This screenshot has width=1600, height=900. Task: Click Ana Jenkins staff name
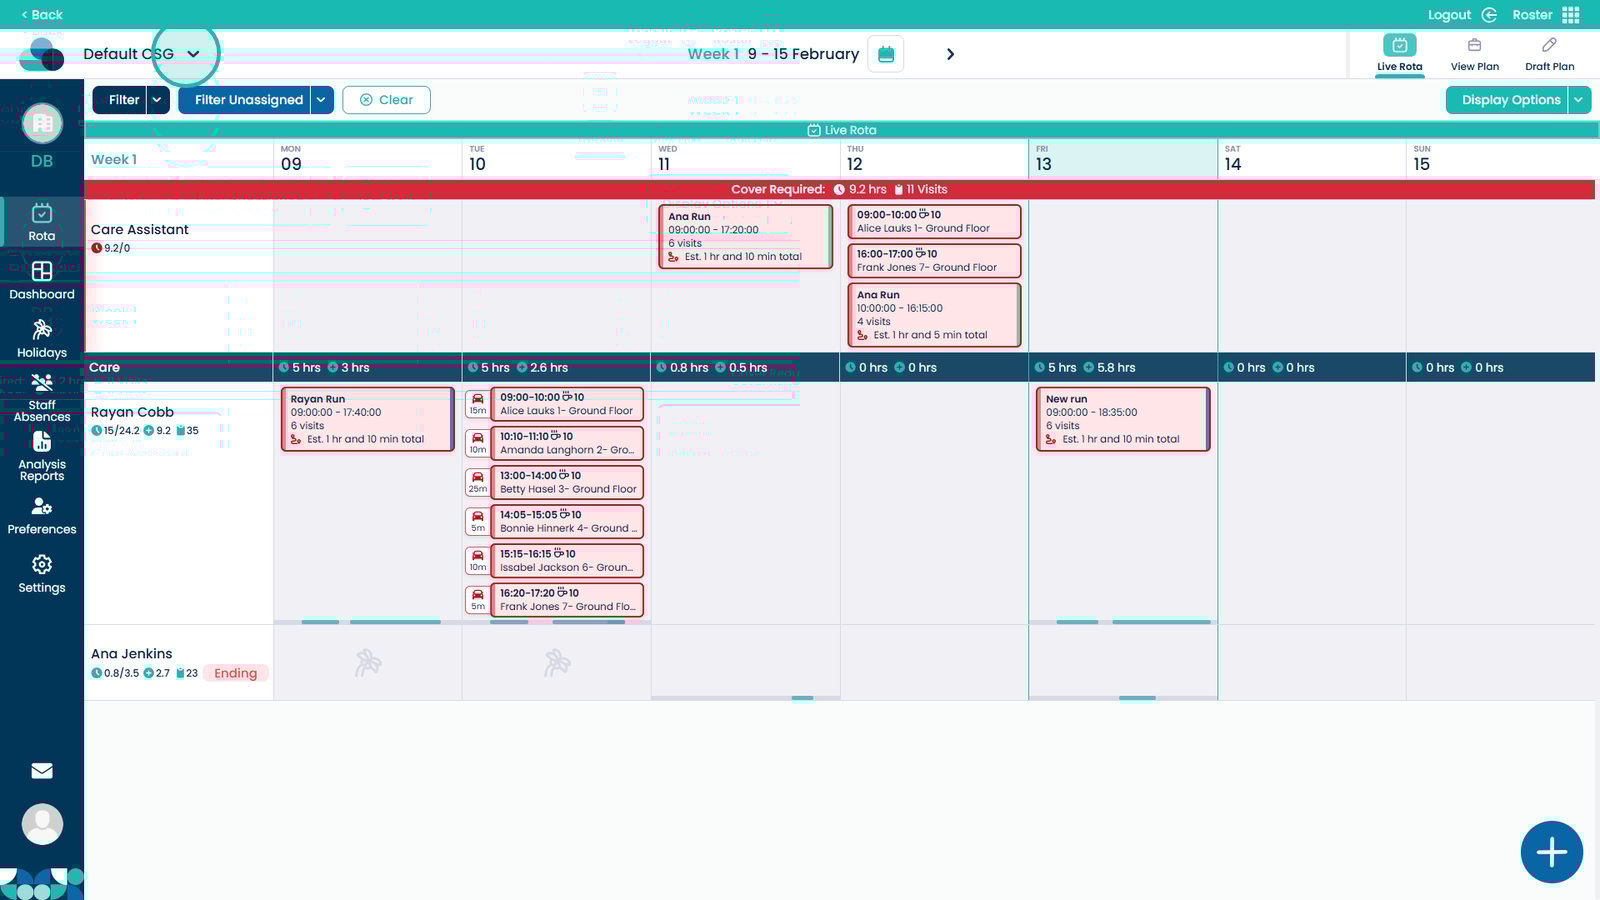pyautogui.click(x=131, y=654)
